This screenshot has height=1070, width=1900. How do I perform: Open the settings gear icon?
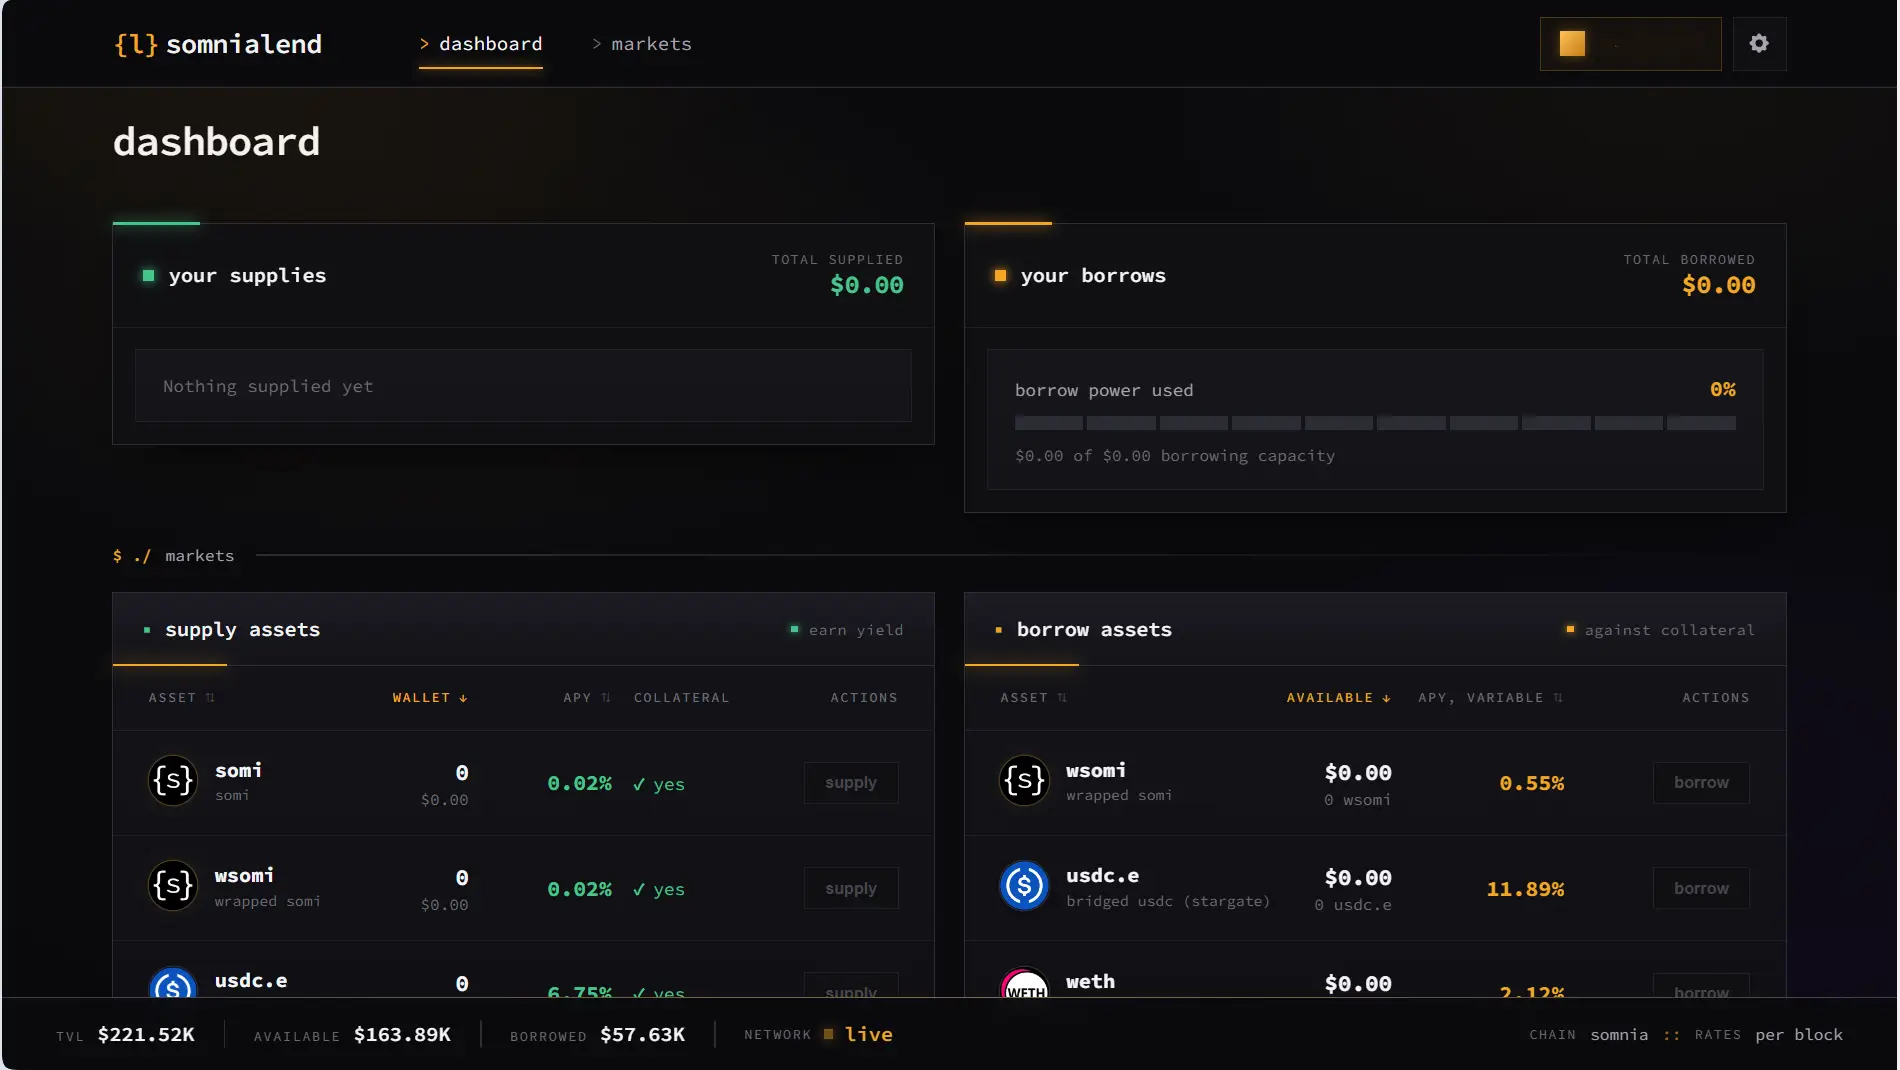1759,44
